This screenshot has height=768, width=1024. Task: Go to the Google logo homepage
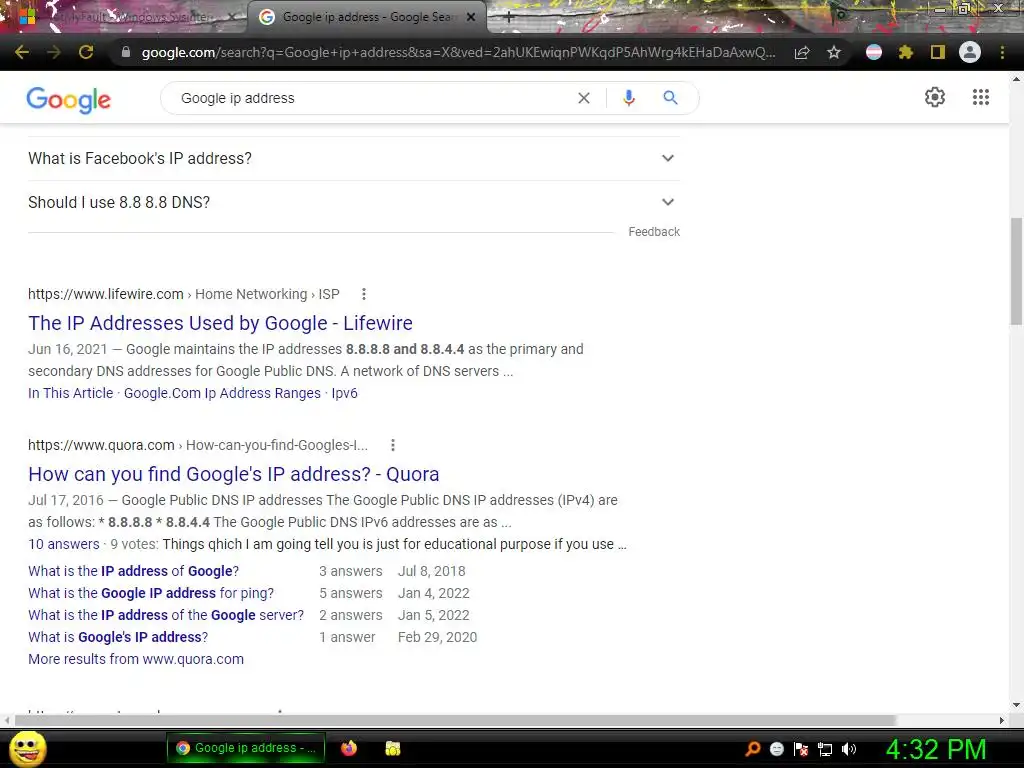tap(69, 100)
